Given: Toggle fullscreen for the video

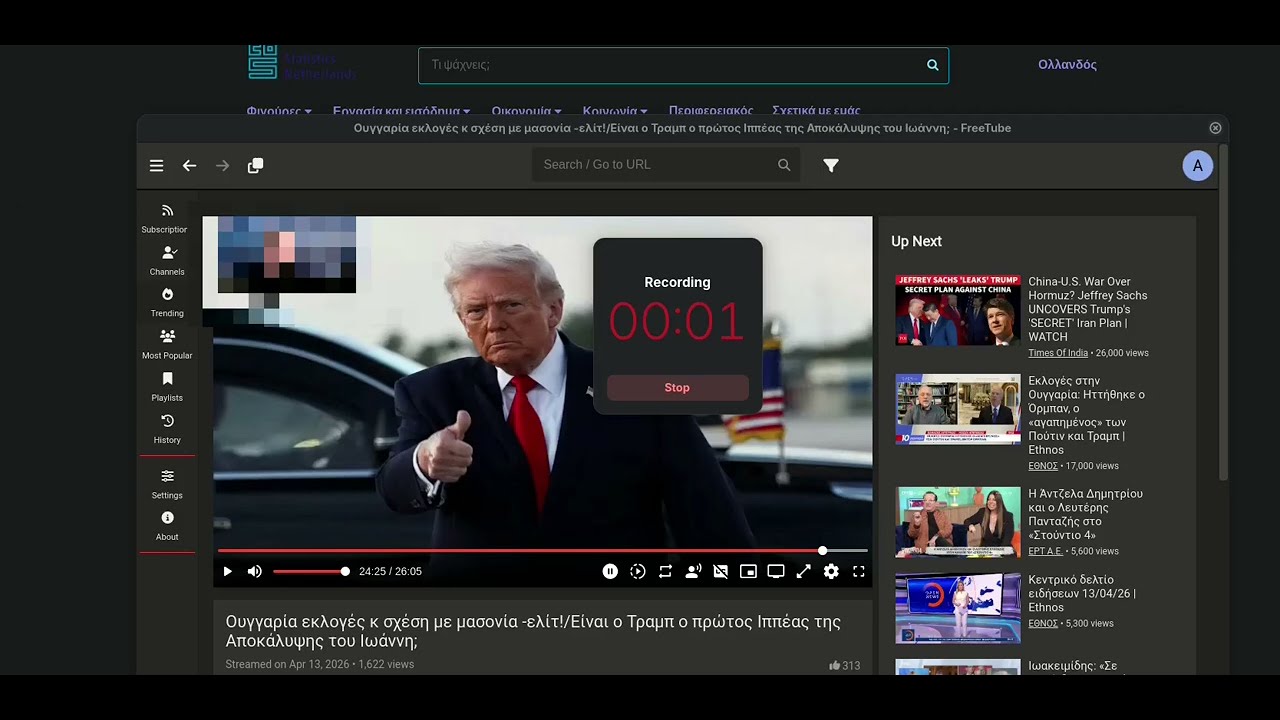Looking at the screenshot, I should 858,572.
